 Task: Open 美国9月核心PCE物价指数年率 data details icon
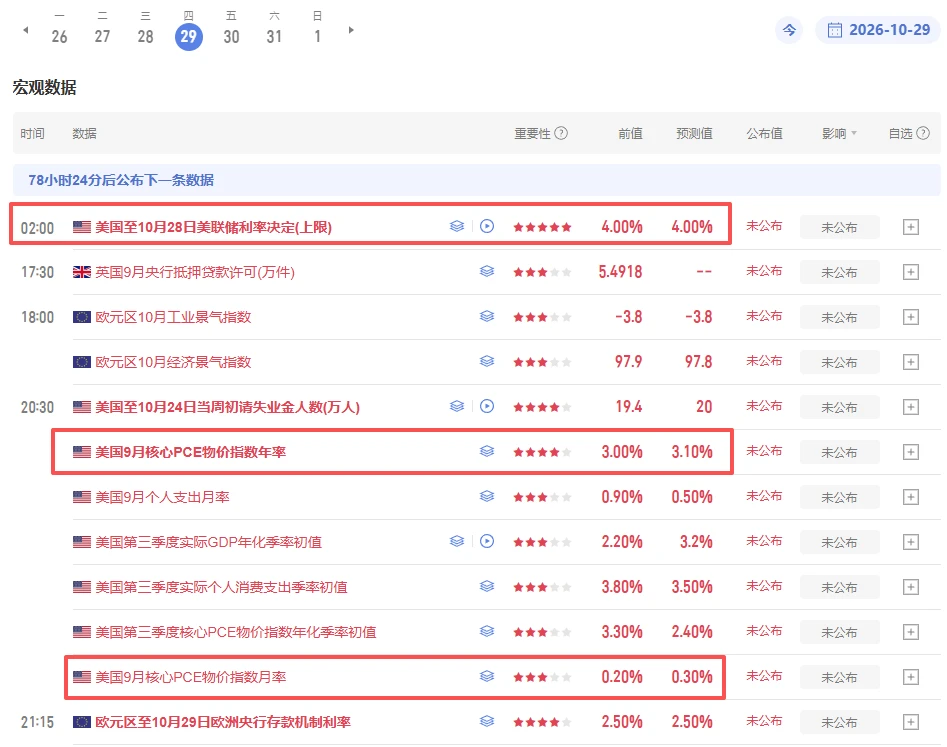click(x=487, y=452)
